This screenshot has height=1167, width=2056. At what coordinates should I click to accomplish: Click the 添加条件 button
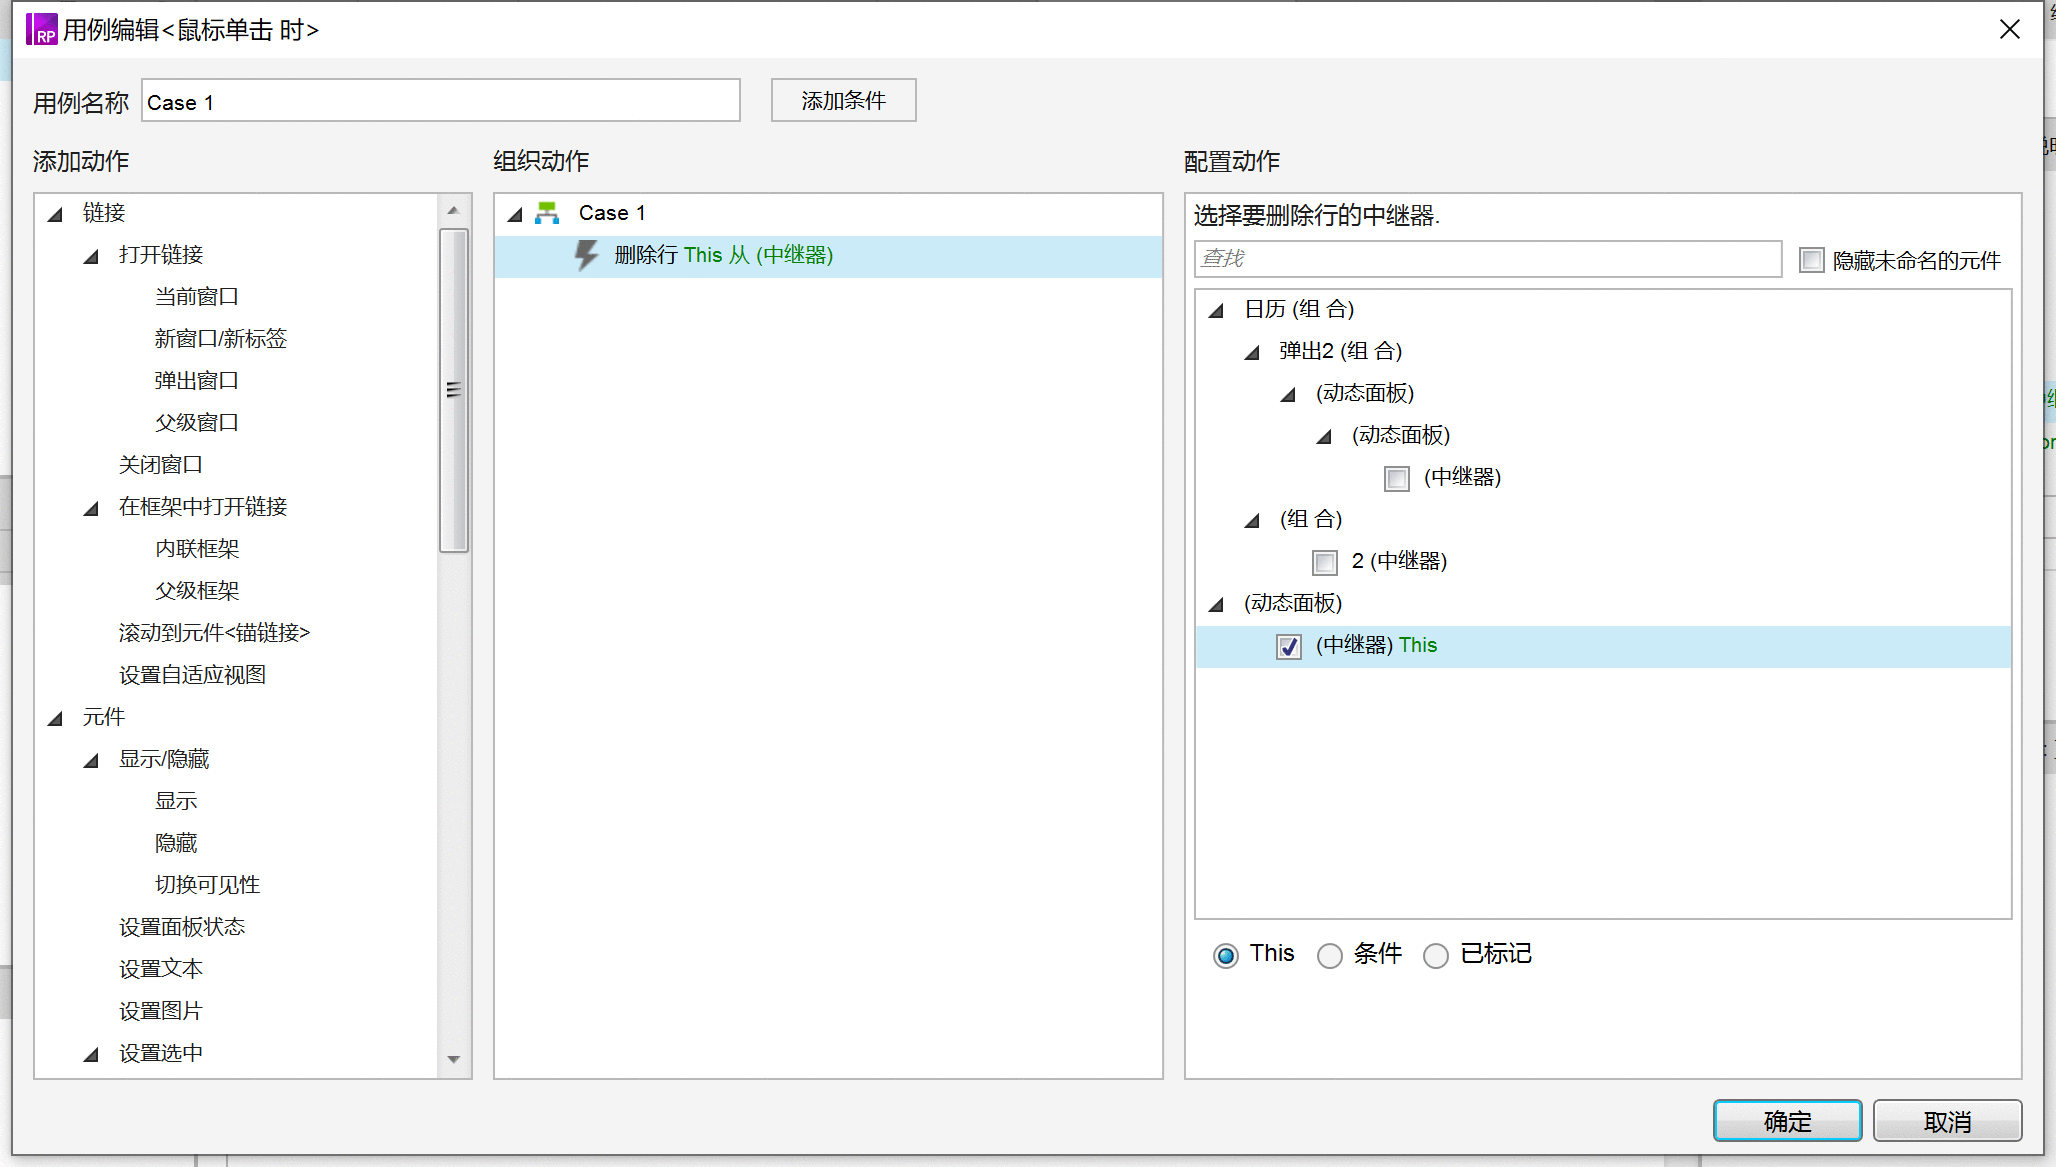(843, 100)
